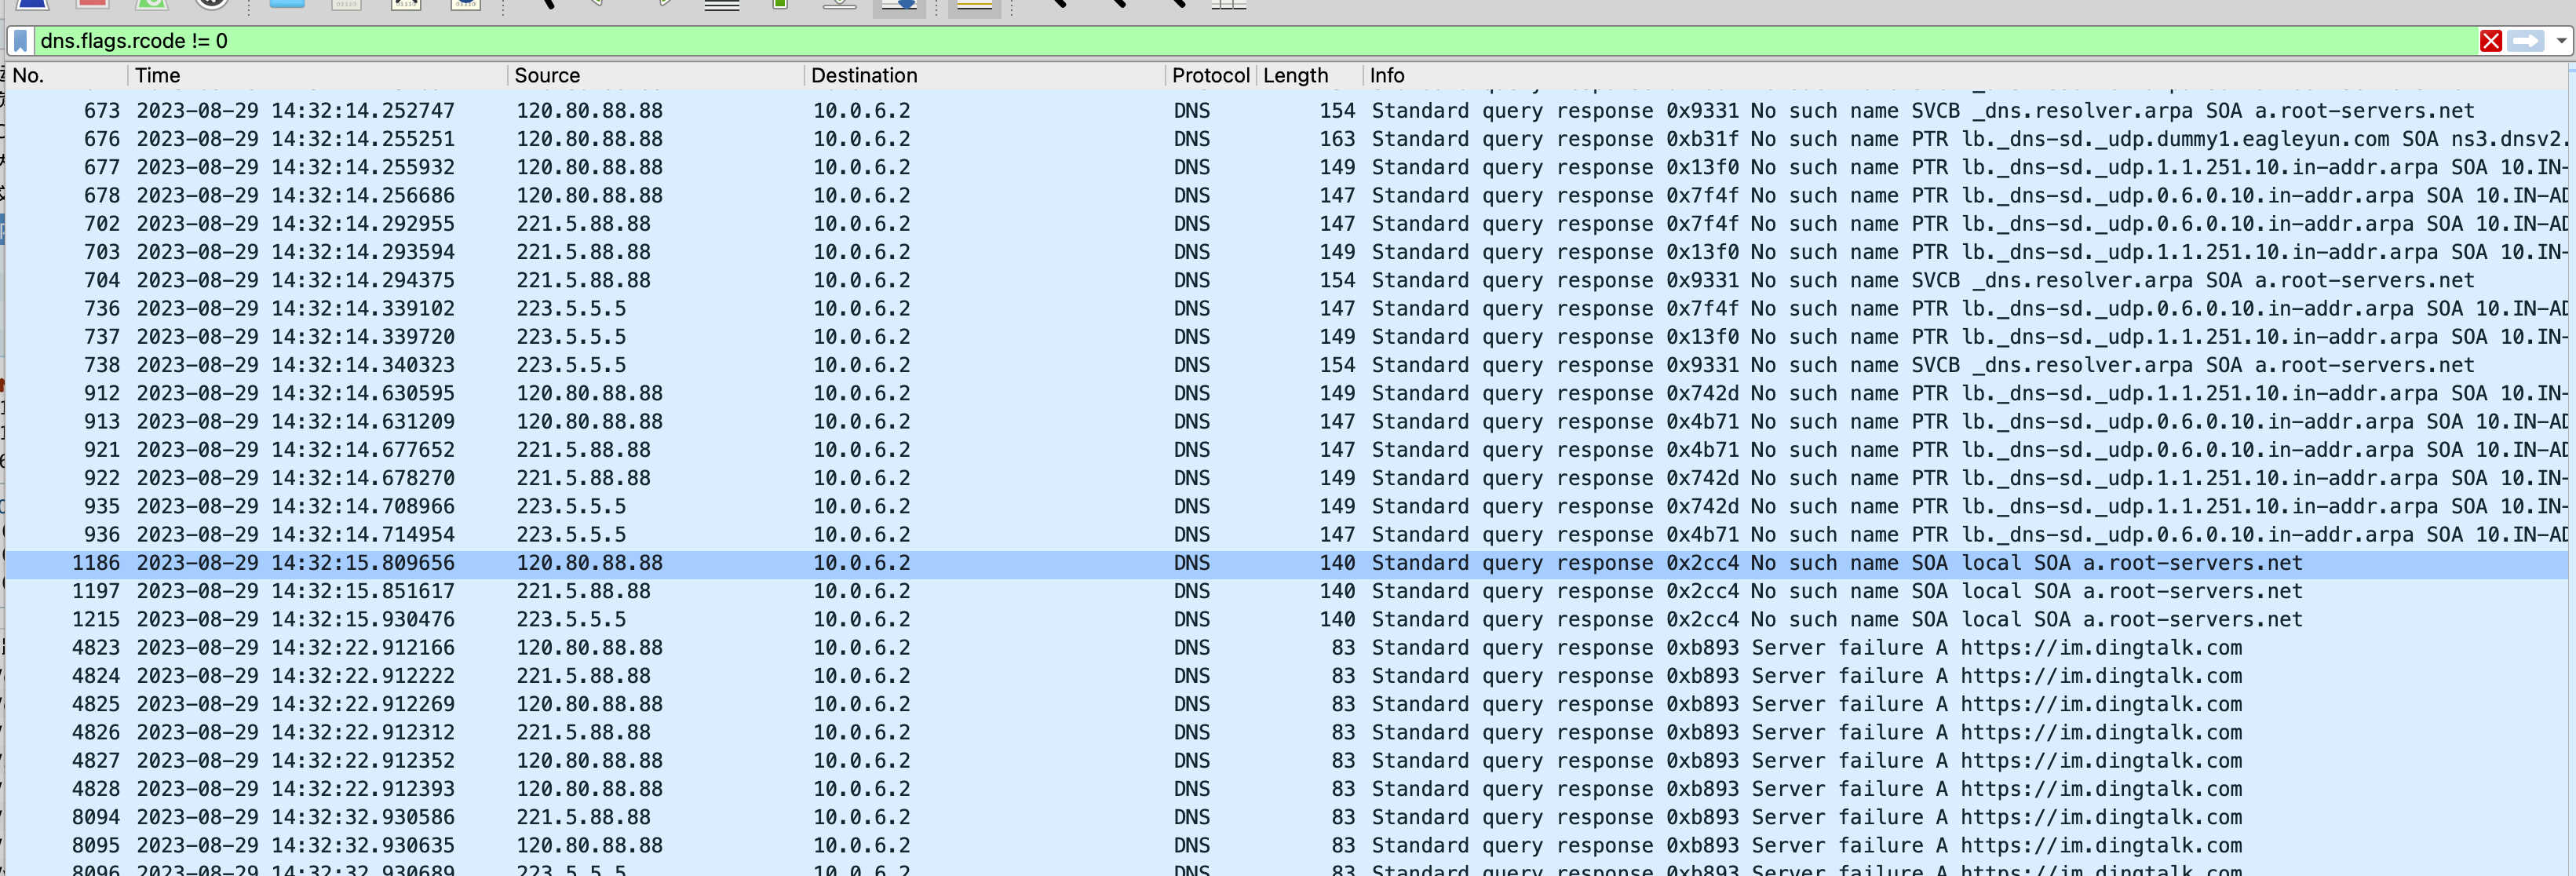Screen dimensions: 2576x876
Task: Select packet number 737
Action: click(1287, 337)
